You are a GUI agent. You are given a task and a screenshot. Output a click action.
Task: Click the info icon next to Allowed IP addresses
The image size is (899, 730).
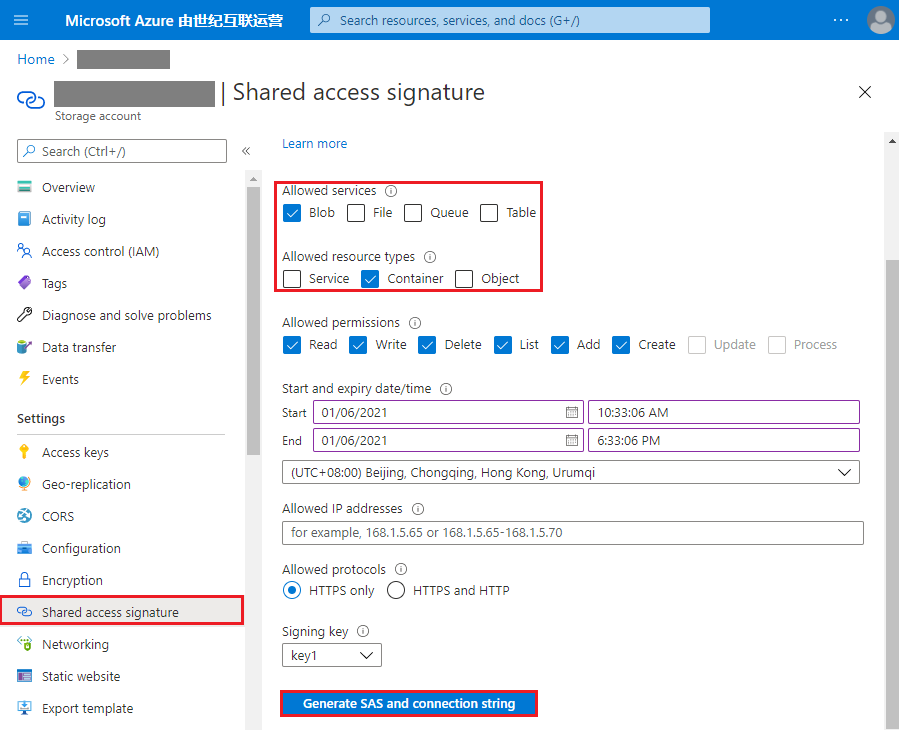coord(418,509)
